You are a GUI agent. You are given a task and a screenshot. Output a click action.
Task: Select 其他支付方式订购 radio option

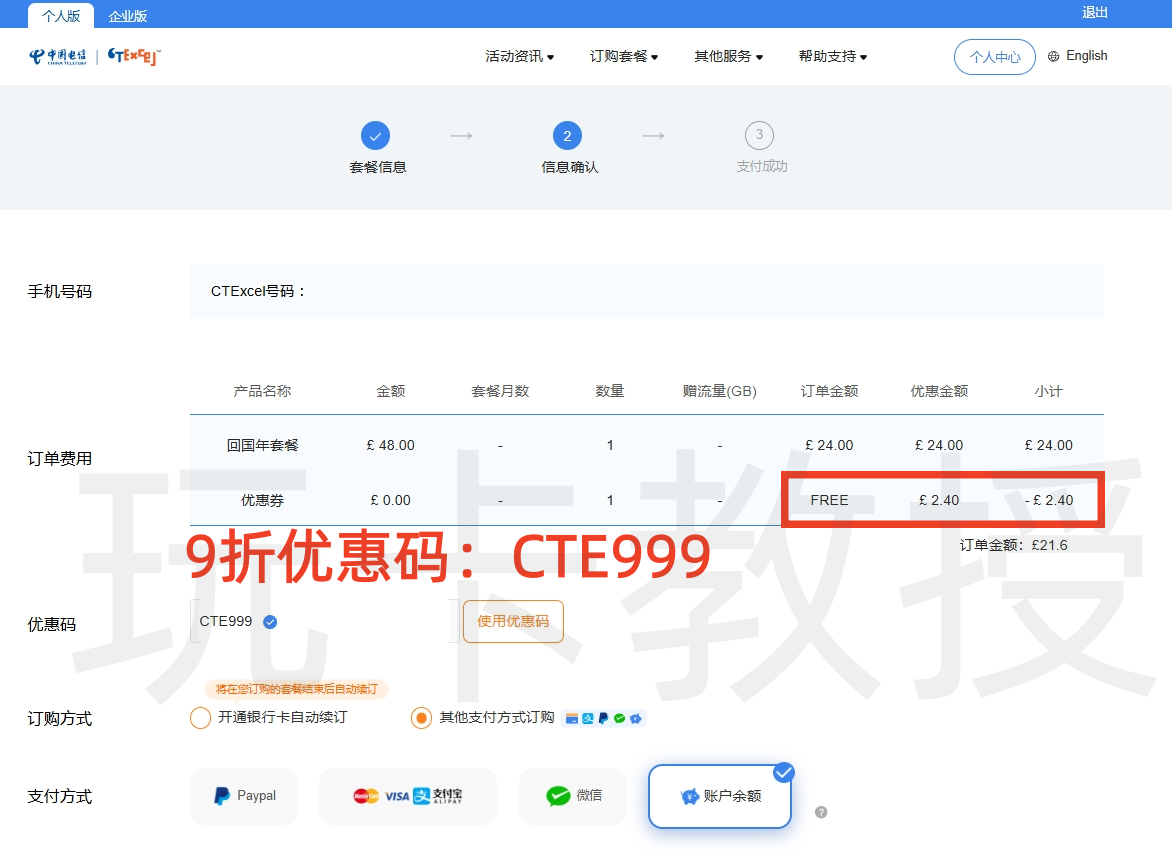tap(422, 718)
